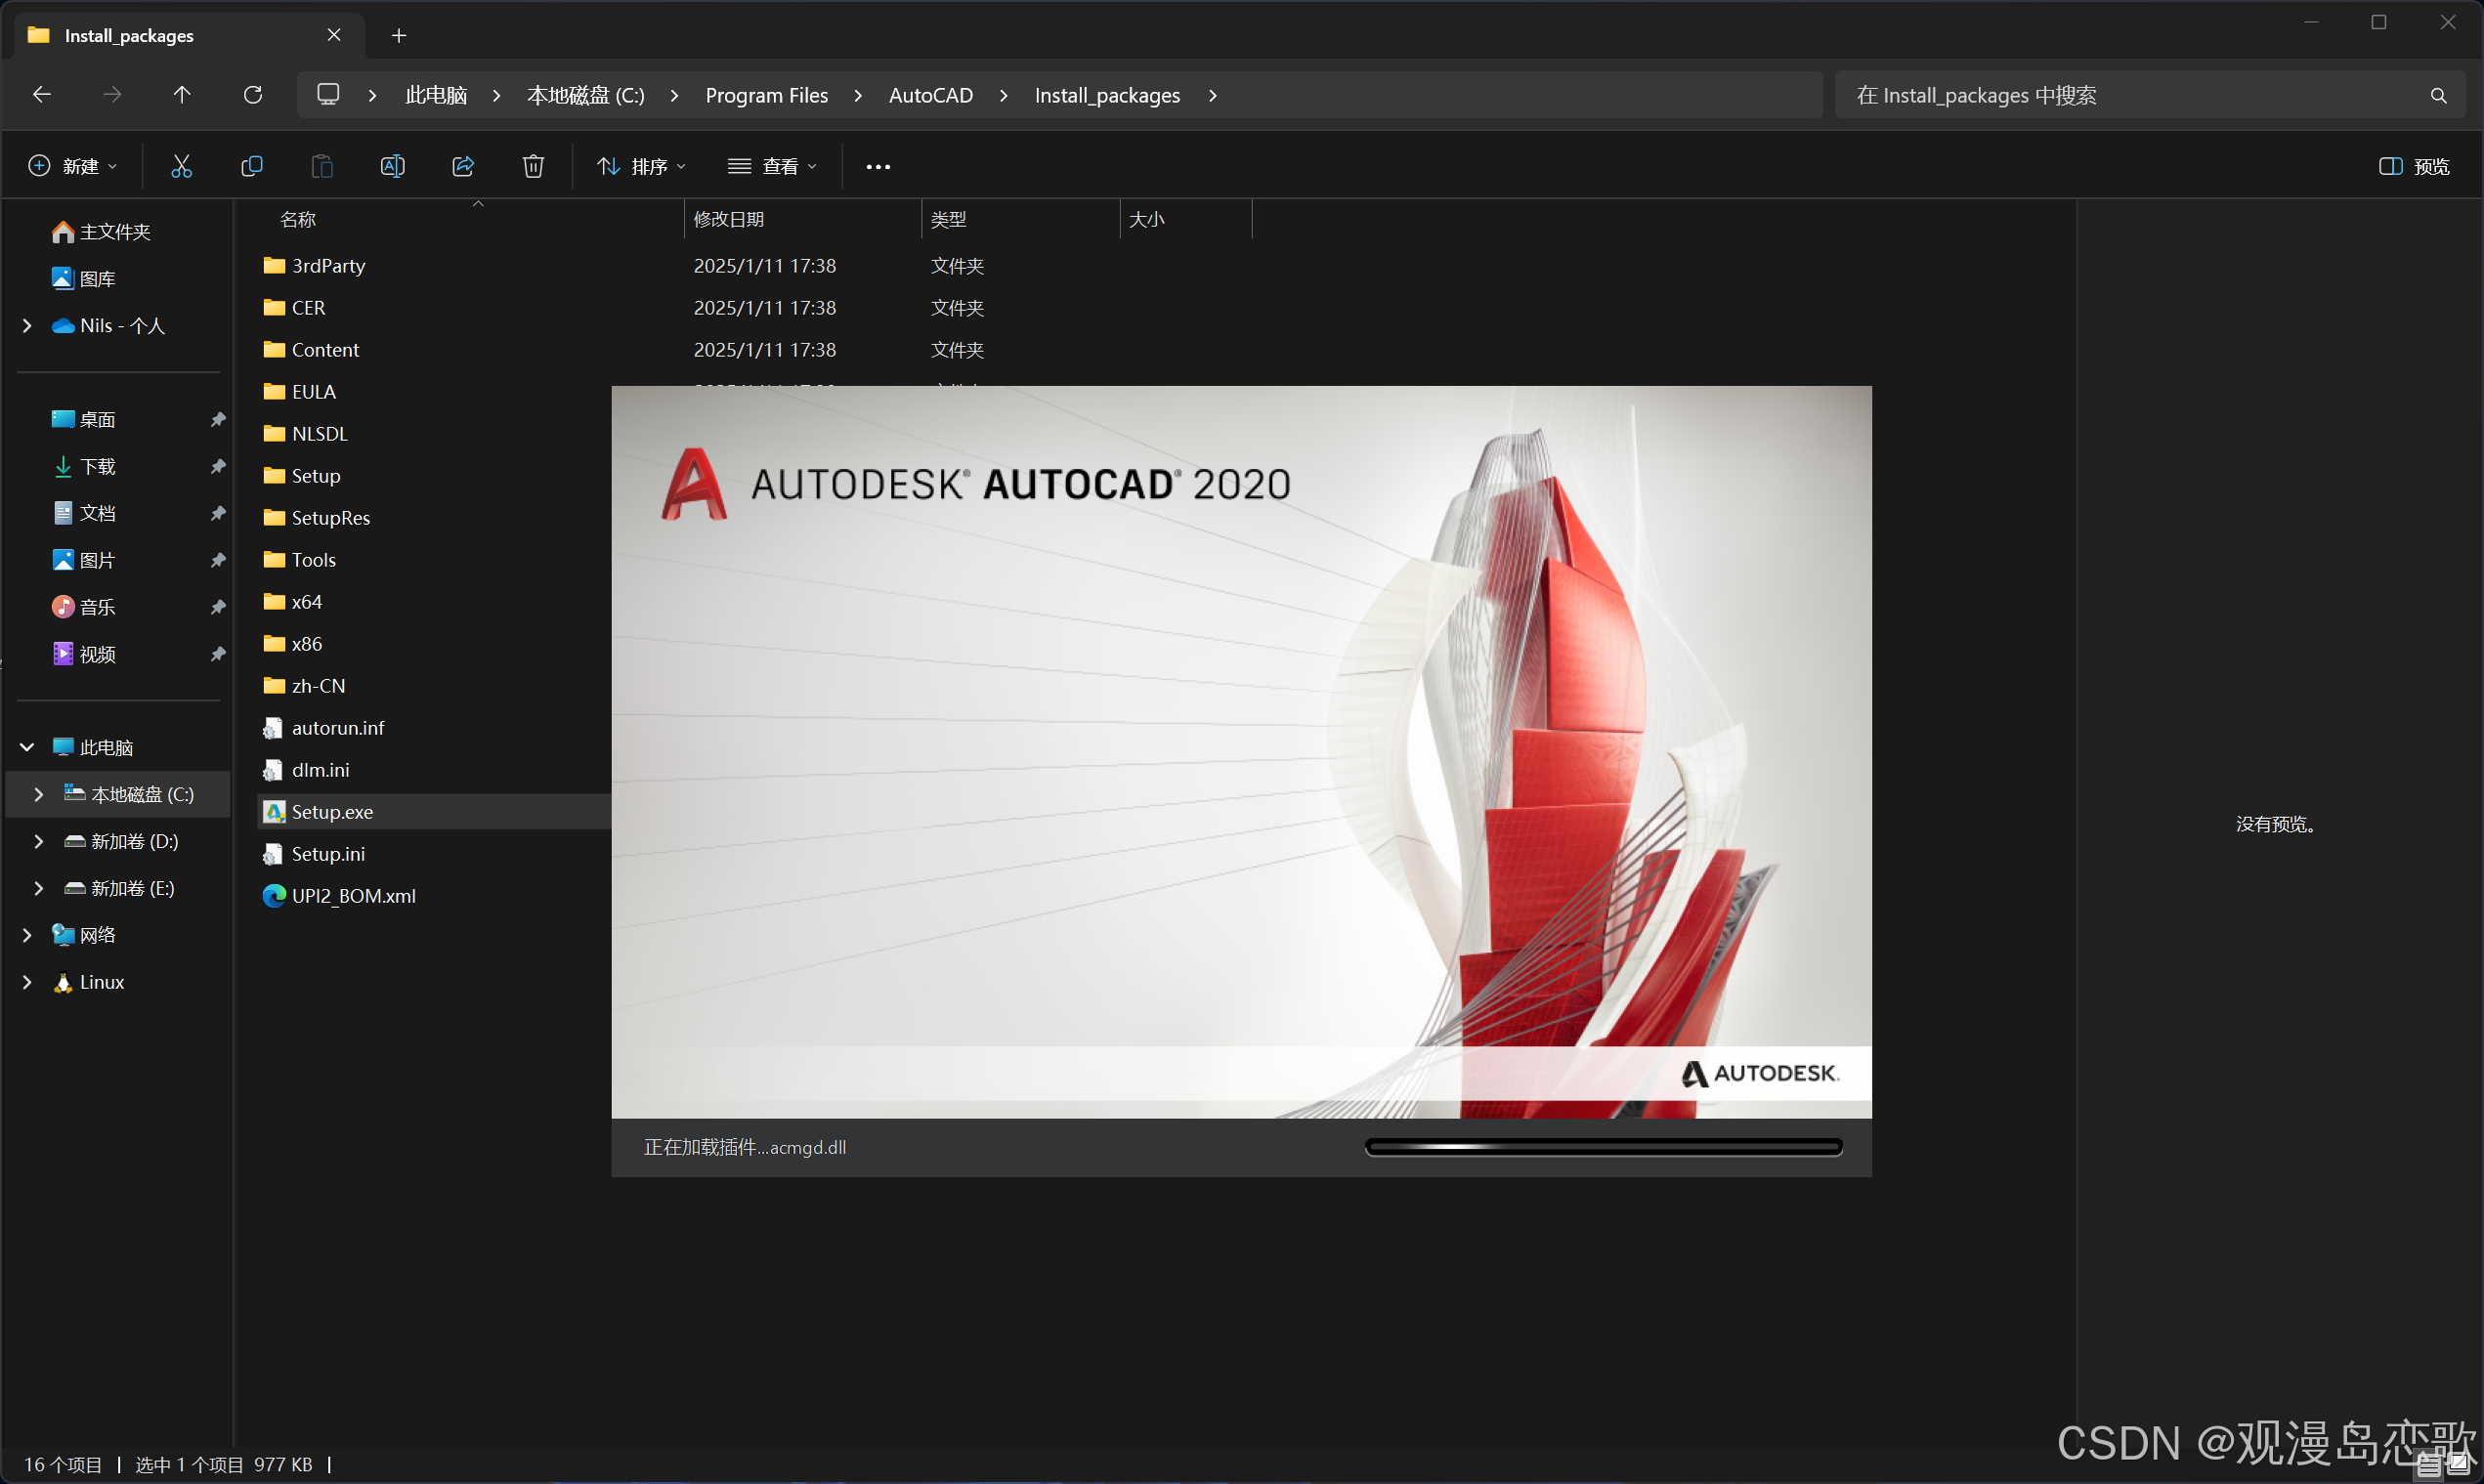Click the Cut scissors icon

click(181, 166)
